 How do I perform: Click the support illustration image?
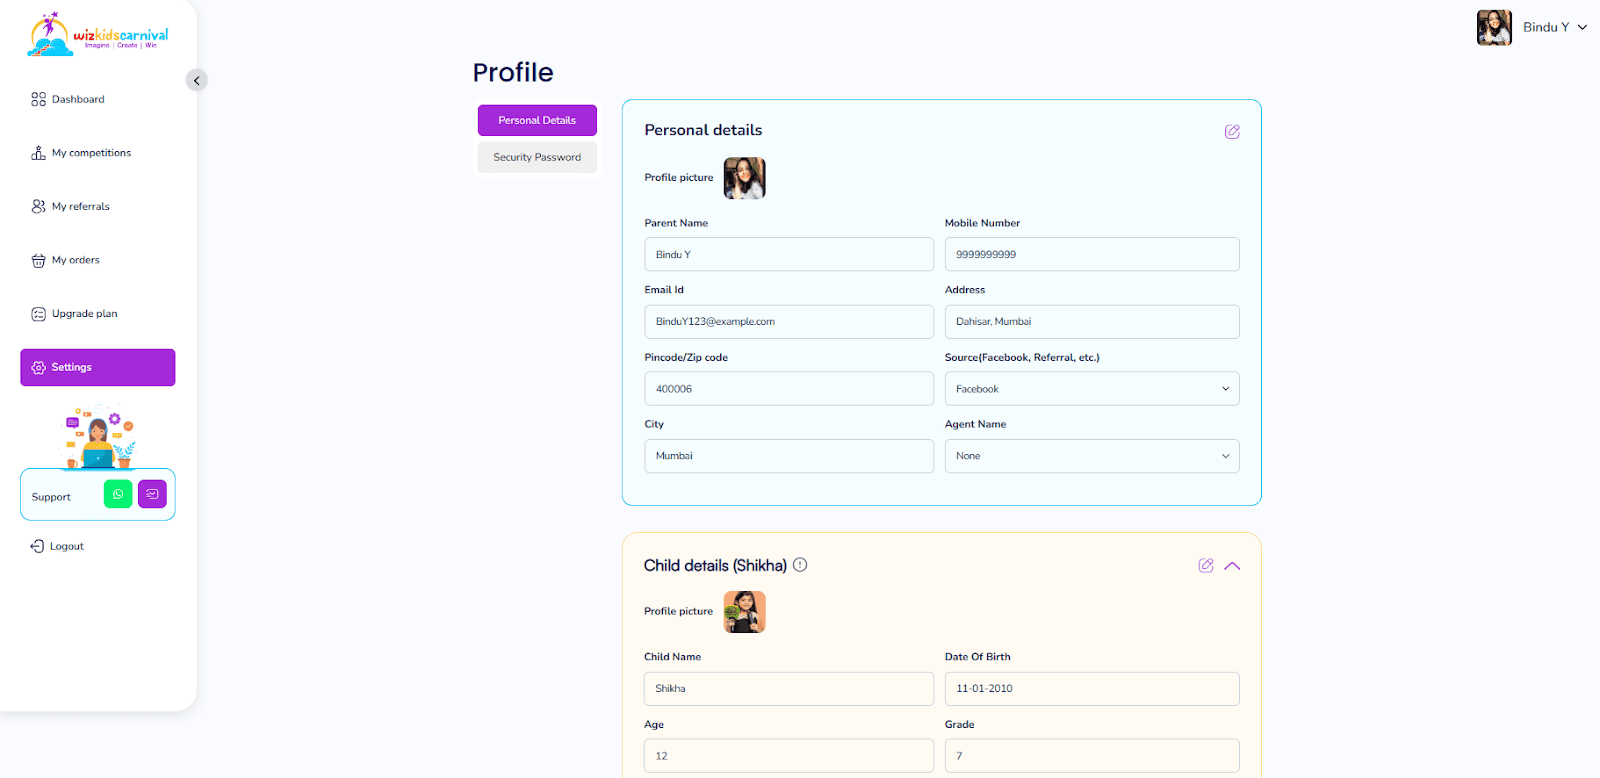pos(99,437)
